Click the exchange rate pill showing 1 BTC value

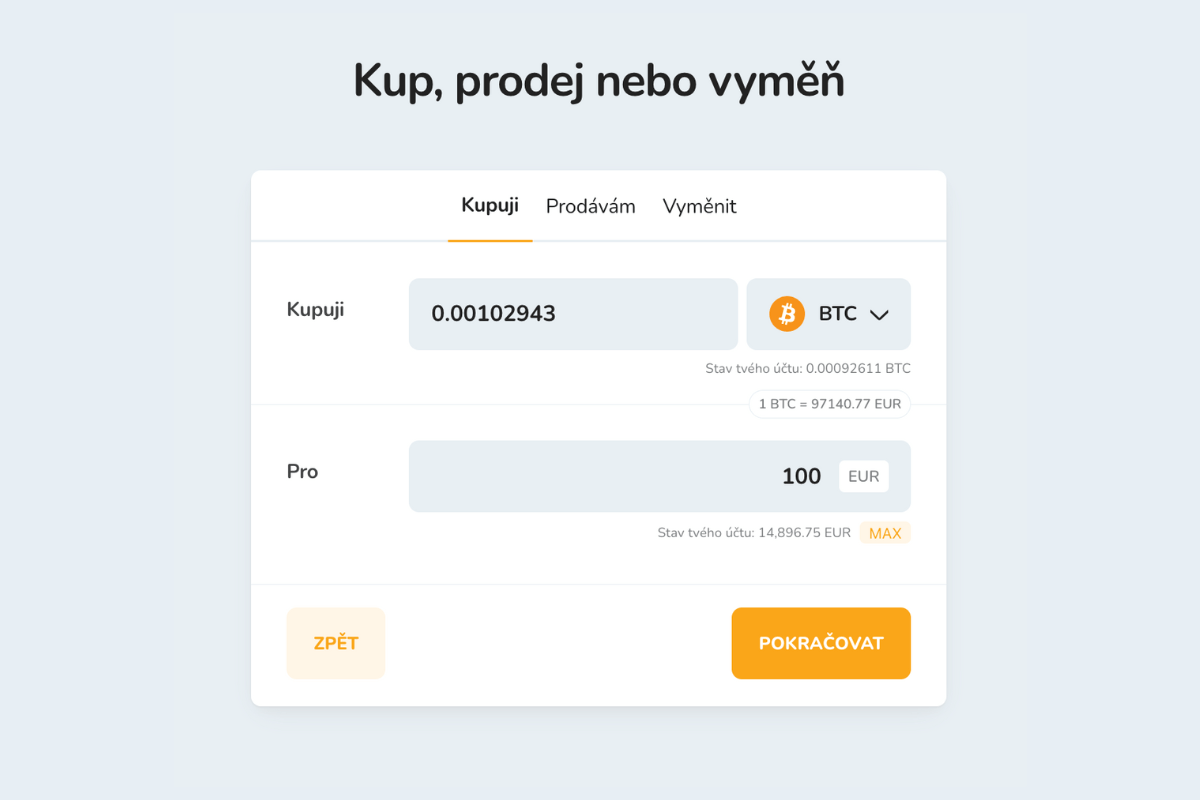(x=828, y=404)
